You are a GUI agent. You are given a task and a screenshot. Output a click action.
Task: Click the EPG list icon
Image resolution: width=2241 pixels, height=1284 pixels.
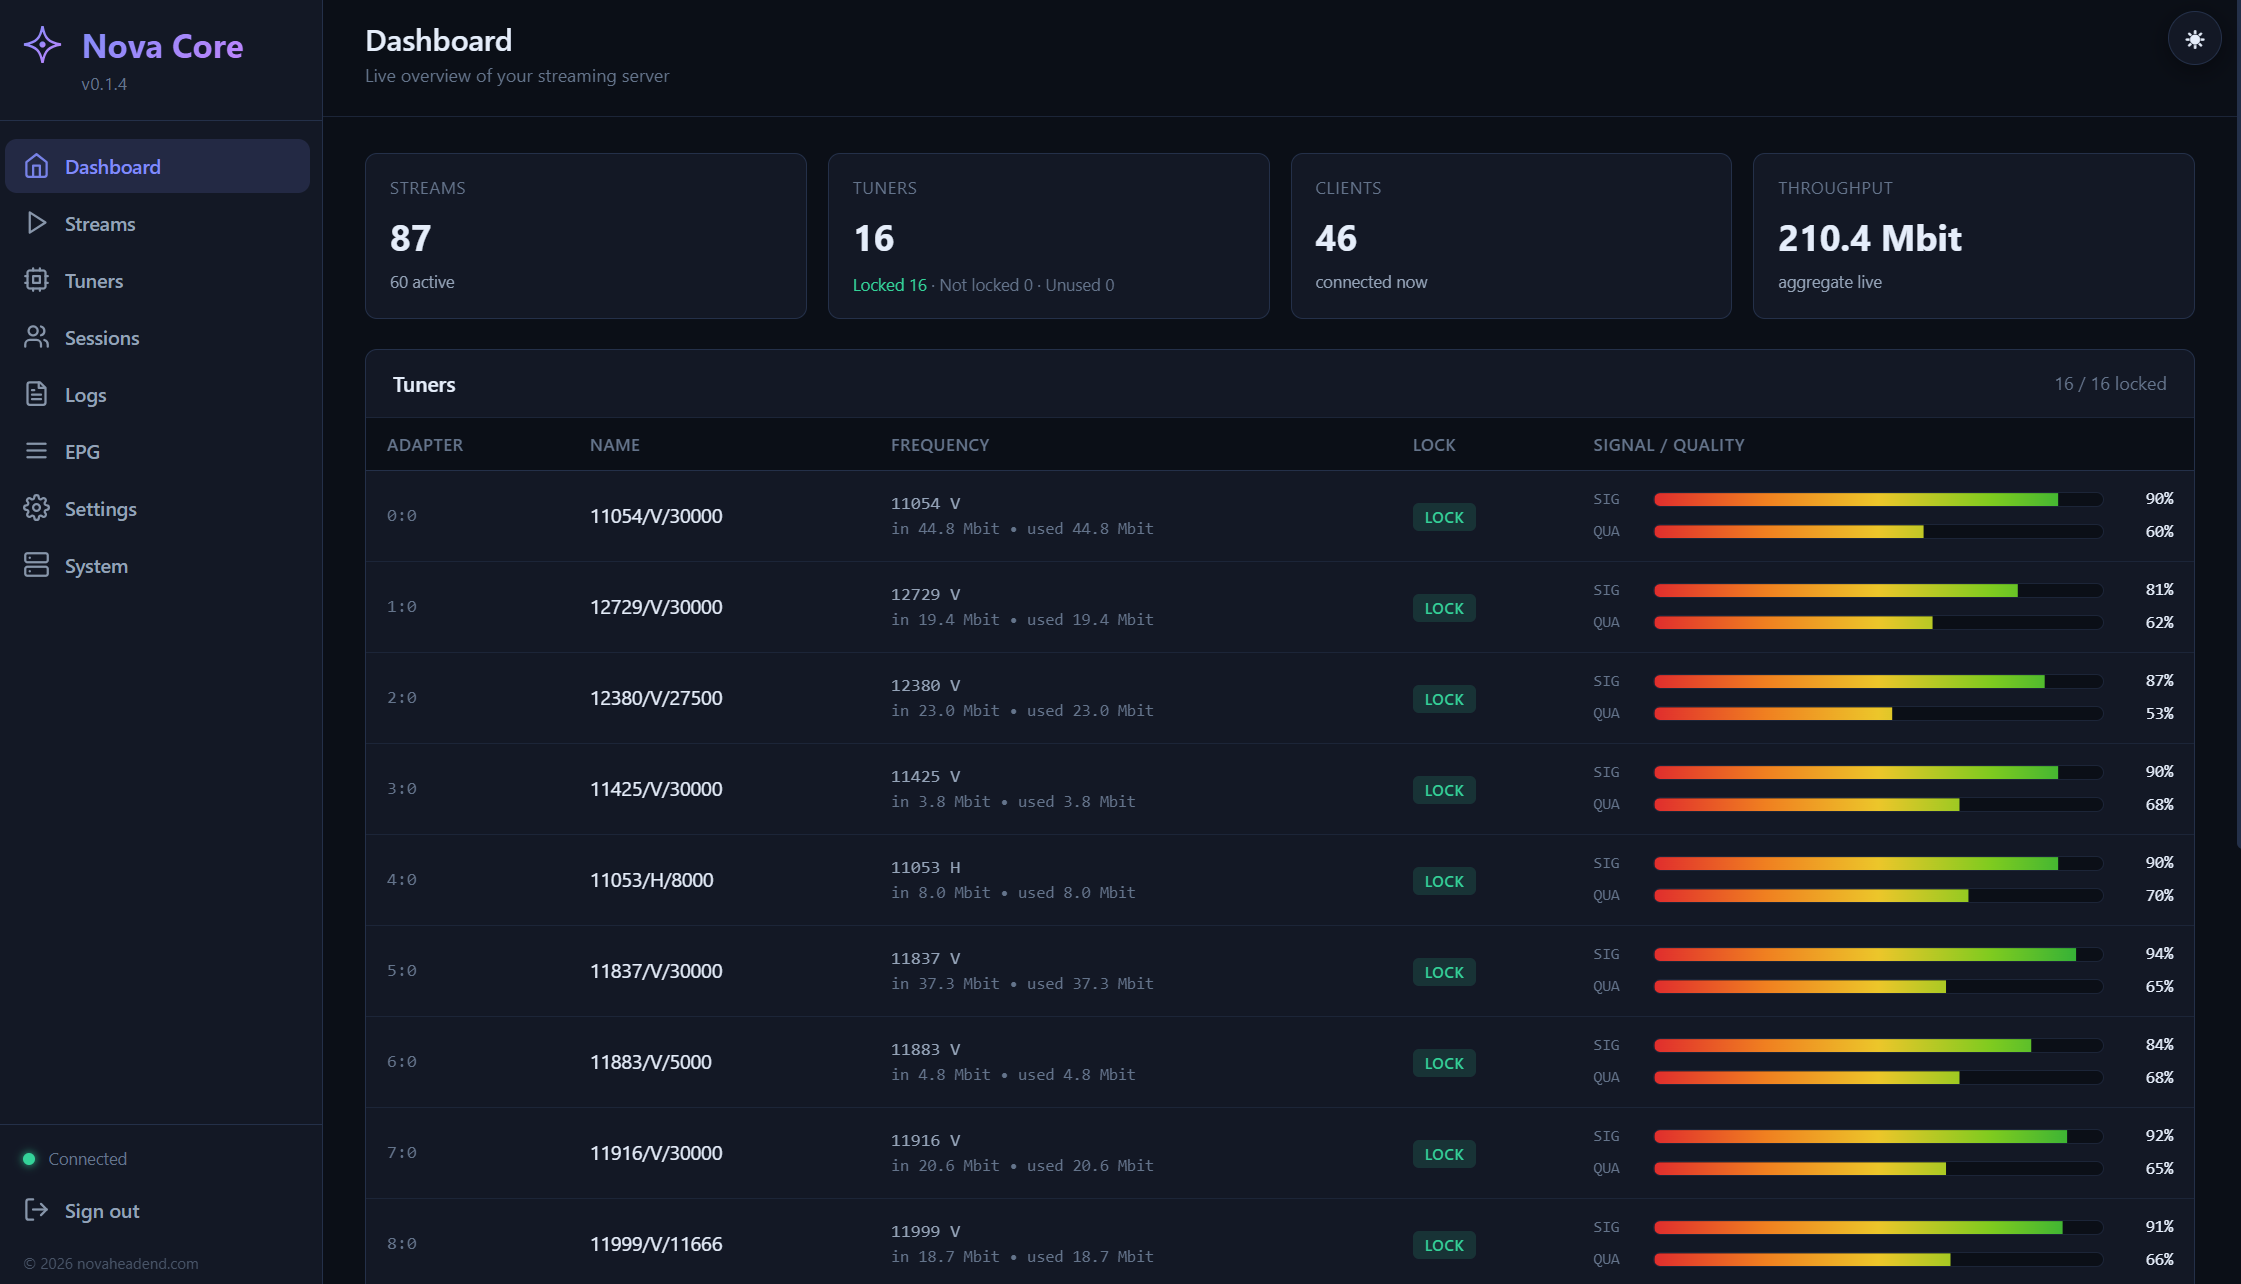(x=36, y=451)
